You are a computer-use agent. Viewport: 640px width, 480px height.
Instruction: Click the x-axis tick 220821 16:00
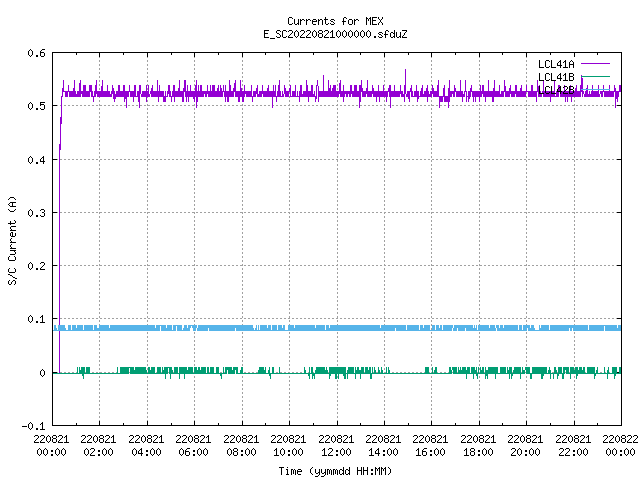(x=430, y=446)
